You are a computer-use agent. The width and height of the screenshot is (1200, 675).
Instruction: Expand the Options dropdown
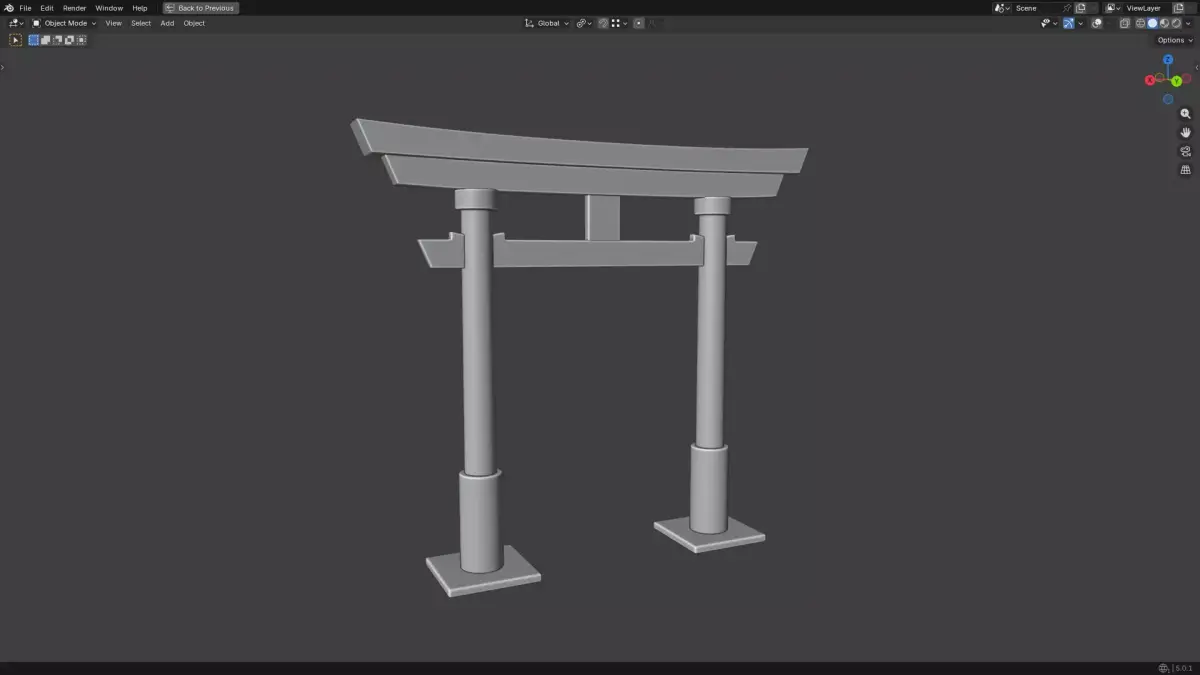1171,40
